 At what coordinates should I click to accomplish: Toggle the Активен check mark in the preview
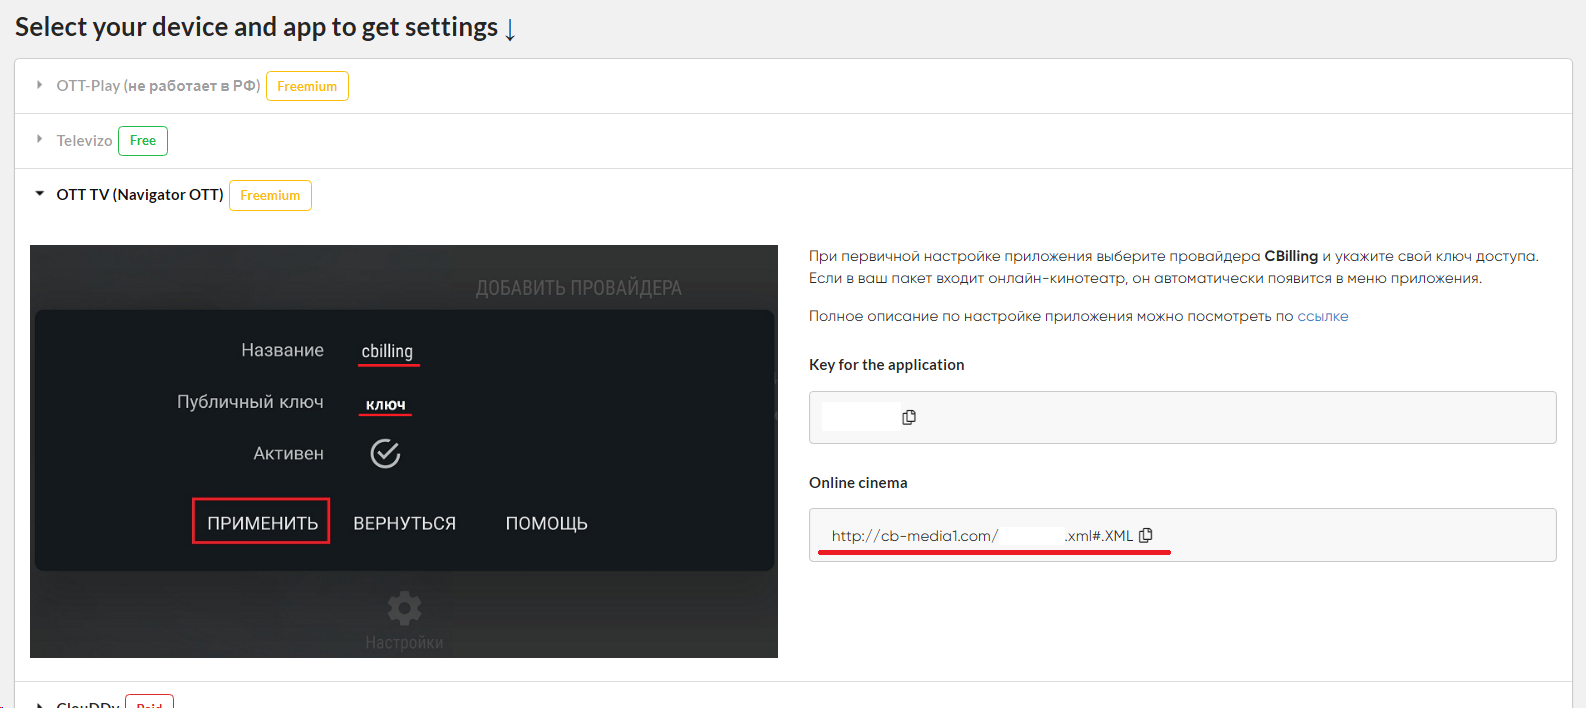tap(385, 454)
